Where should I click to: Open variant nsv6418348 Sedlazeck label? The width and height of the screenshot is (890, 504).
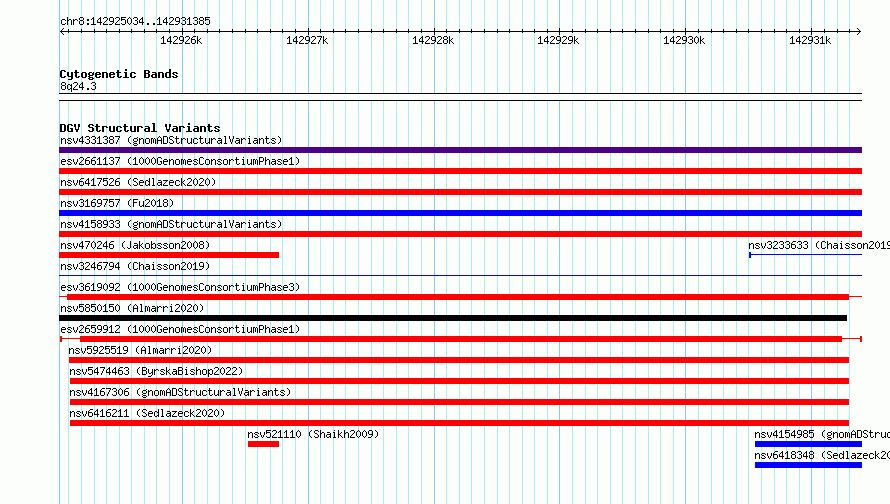click(822, 455)
